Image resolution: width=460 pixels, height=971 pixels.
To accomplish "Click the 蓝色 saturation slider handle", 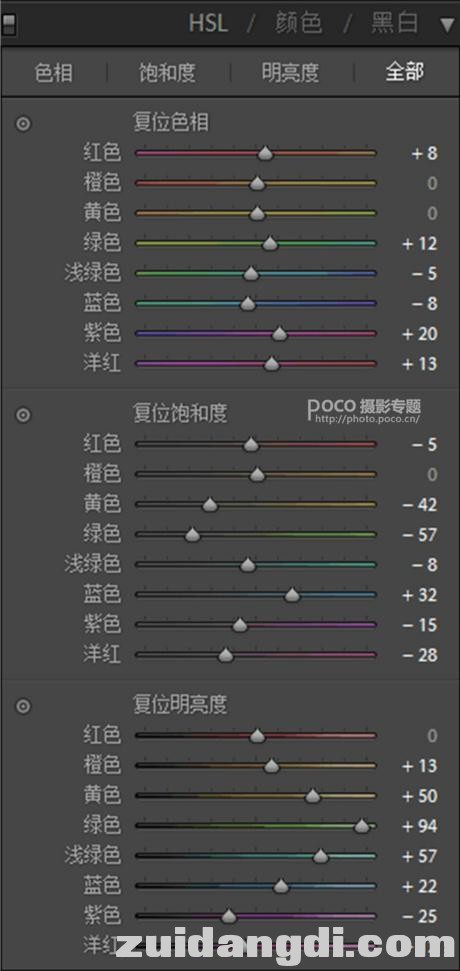I will coord(292,595).
